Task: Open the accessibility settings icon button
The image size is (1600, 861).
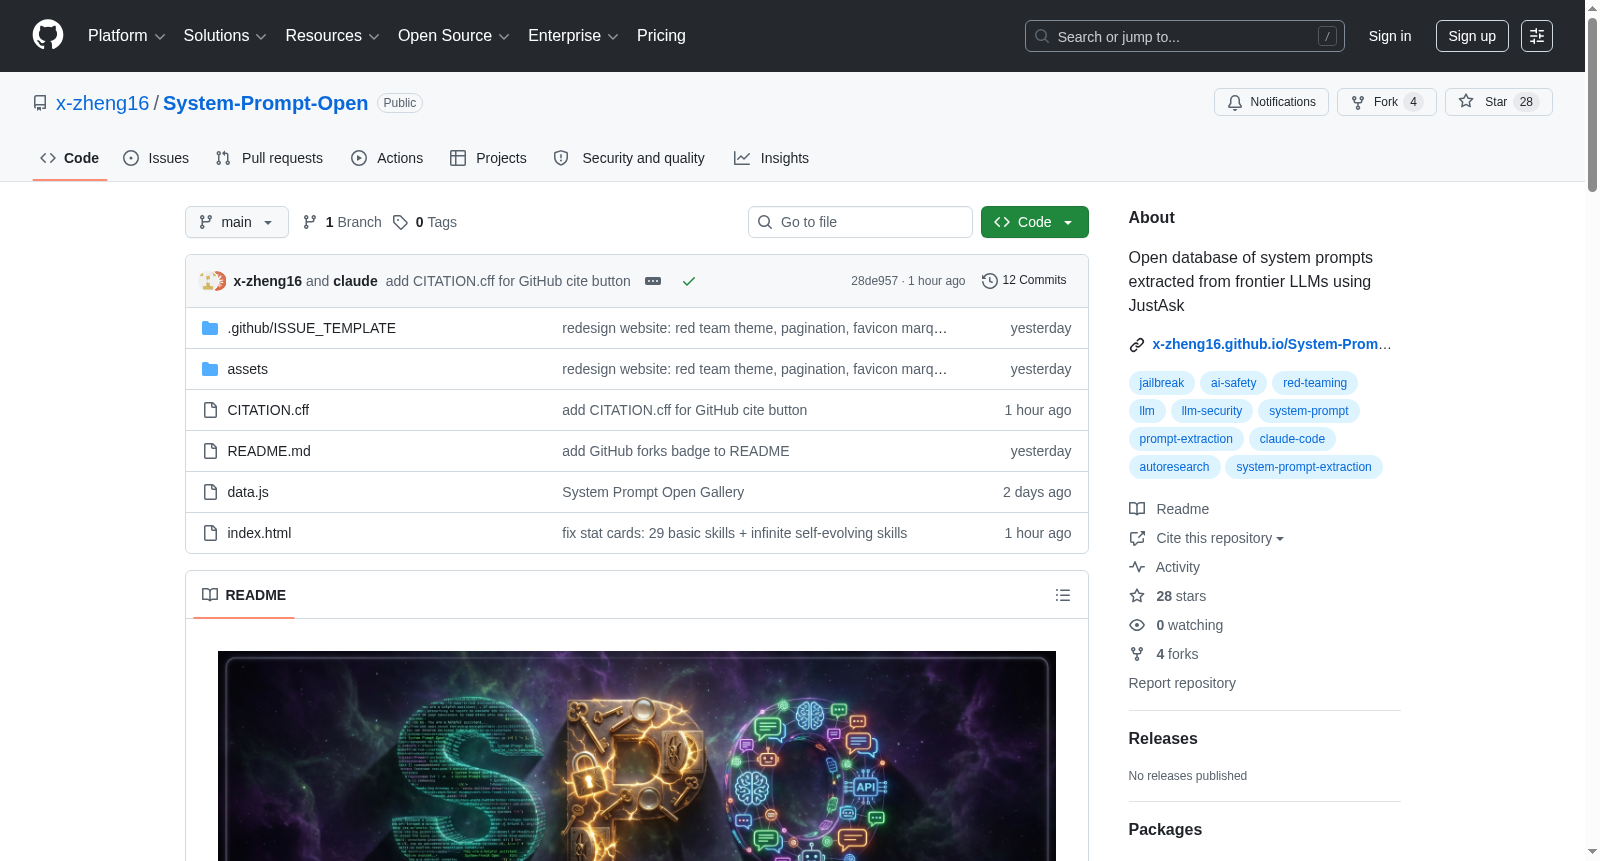Action: pos(1537,36)
